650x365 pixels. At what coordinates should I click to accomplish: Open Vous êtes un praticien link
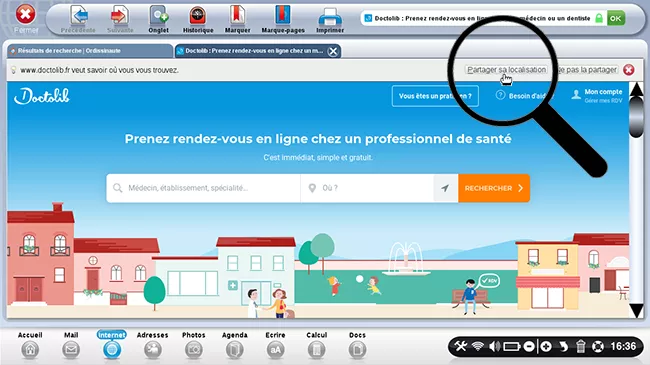tap(435, 96)
